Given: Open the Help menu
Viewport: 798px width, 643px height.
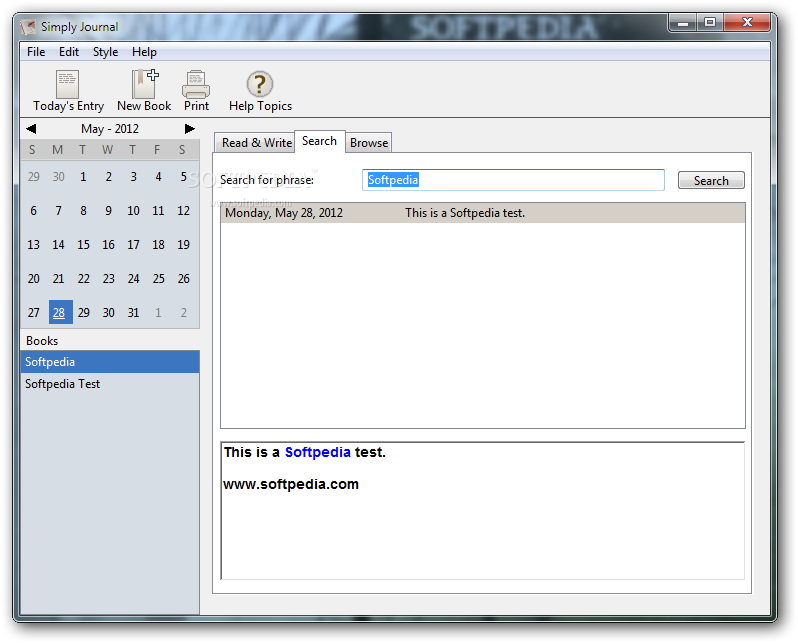Looking at the screenshot, I should (x=144, y=52).
